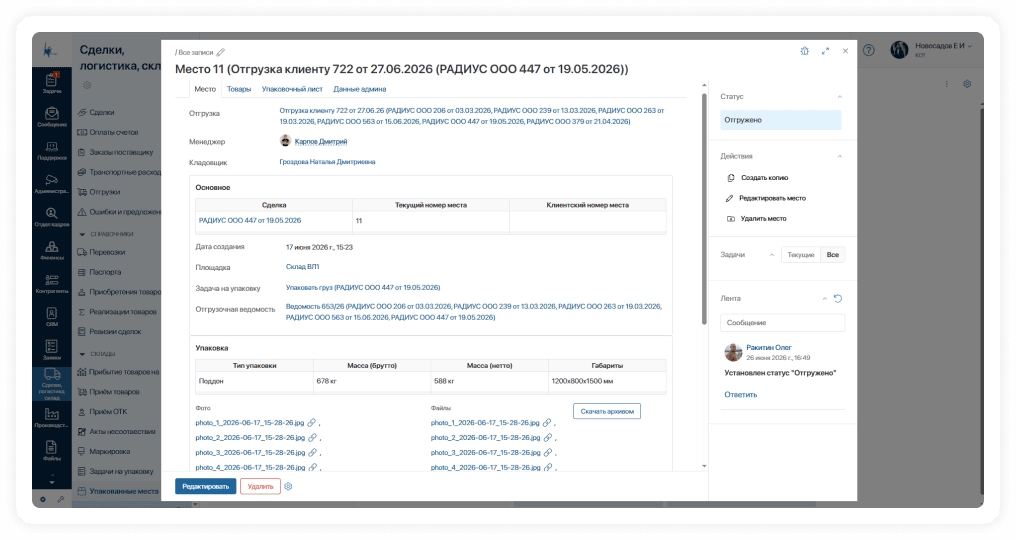Switch tasks filter to Все
Screen dimensions: 1016x540
coord(833,255)
